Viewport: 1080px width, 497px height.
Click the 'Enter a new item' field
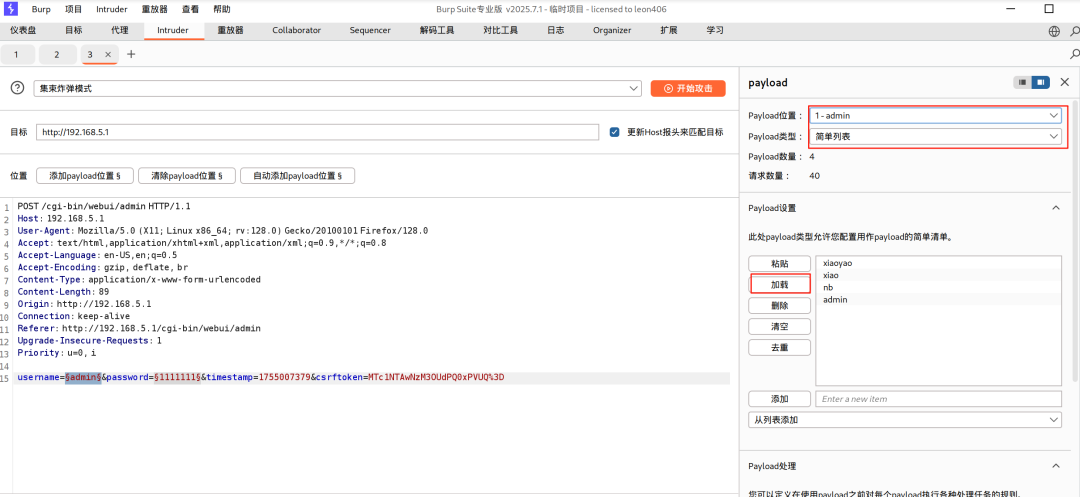click(939, 399)
